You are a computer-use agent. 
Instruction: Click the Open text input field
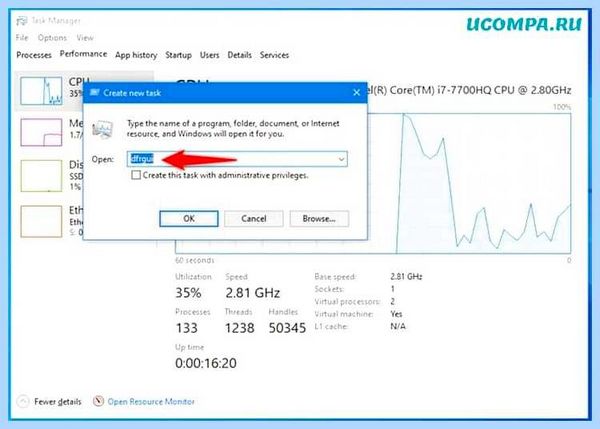click(x=237, y=159)
